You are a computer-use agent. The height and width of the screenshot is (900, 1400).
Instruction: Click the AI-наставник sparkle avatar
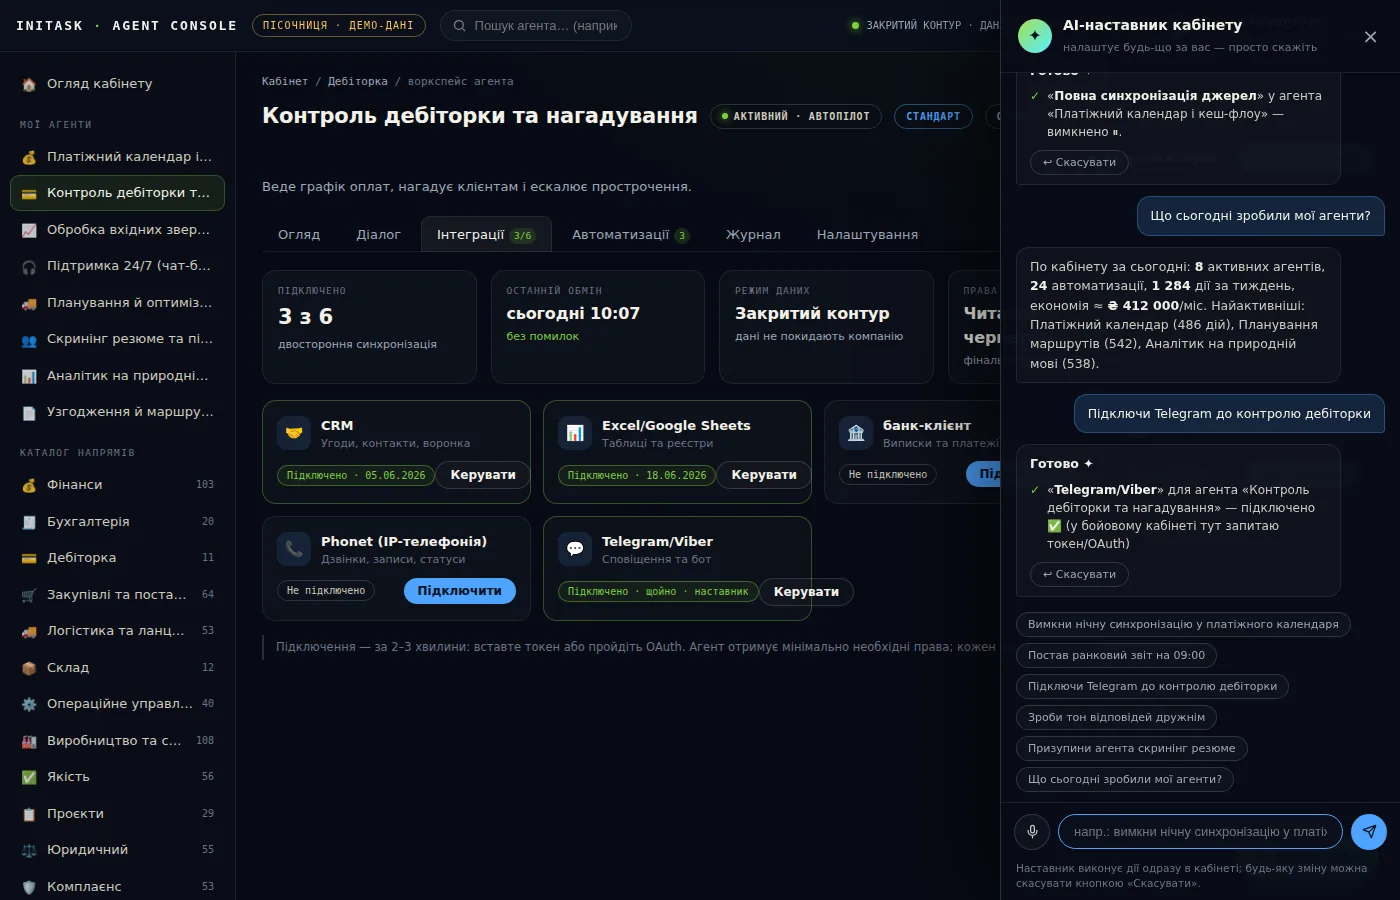click(1035, 36)
